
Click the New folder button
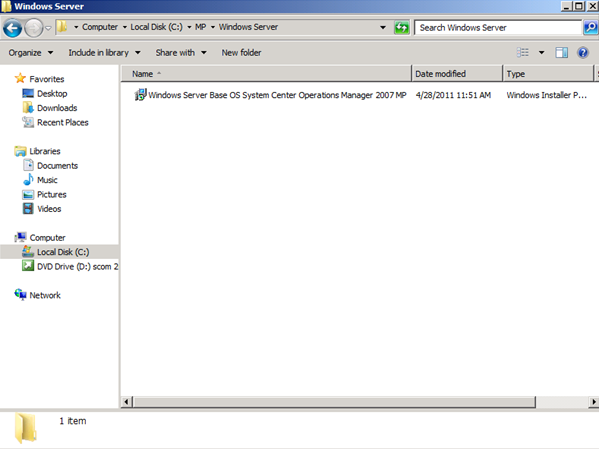pos(241,53)
